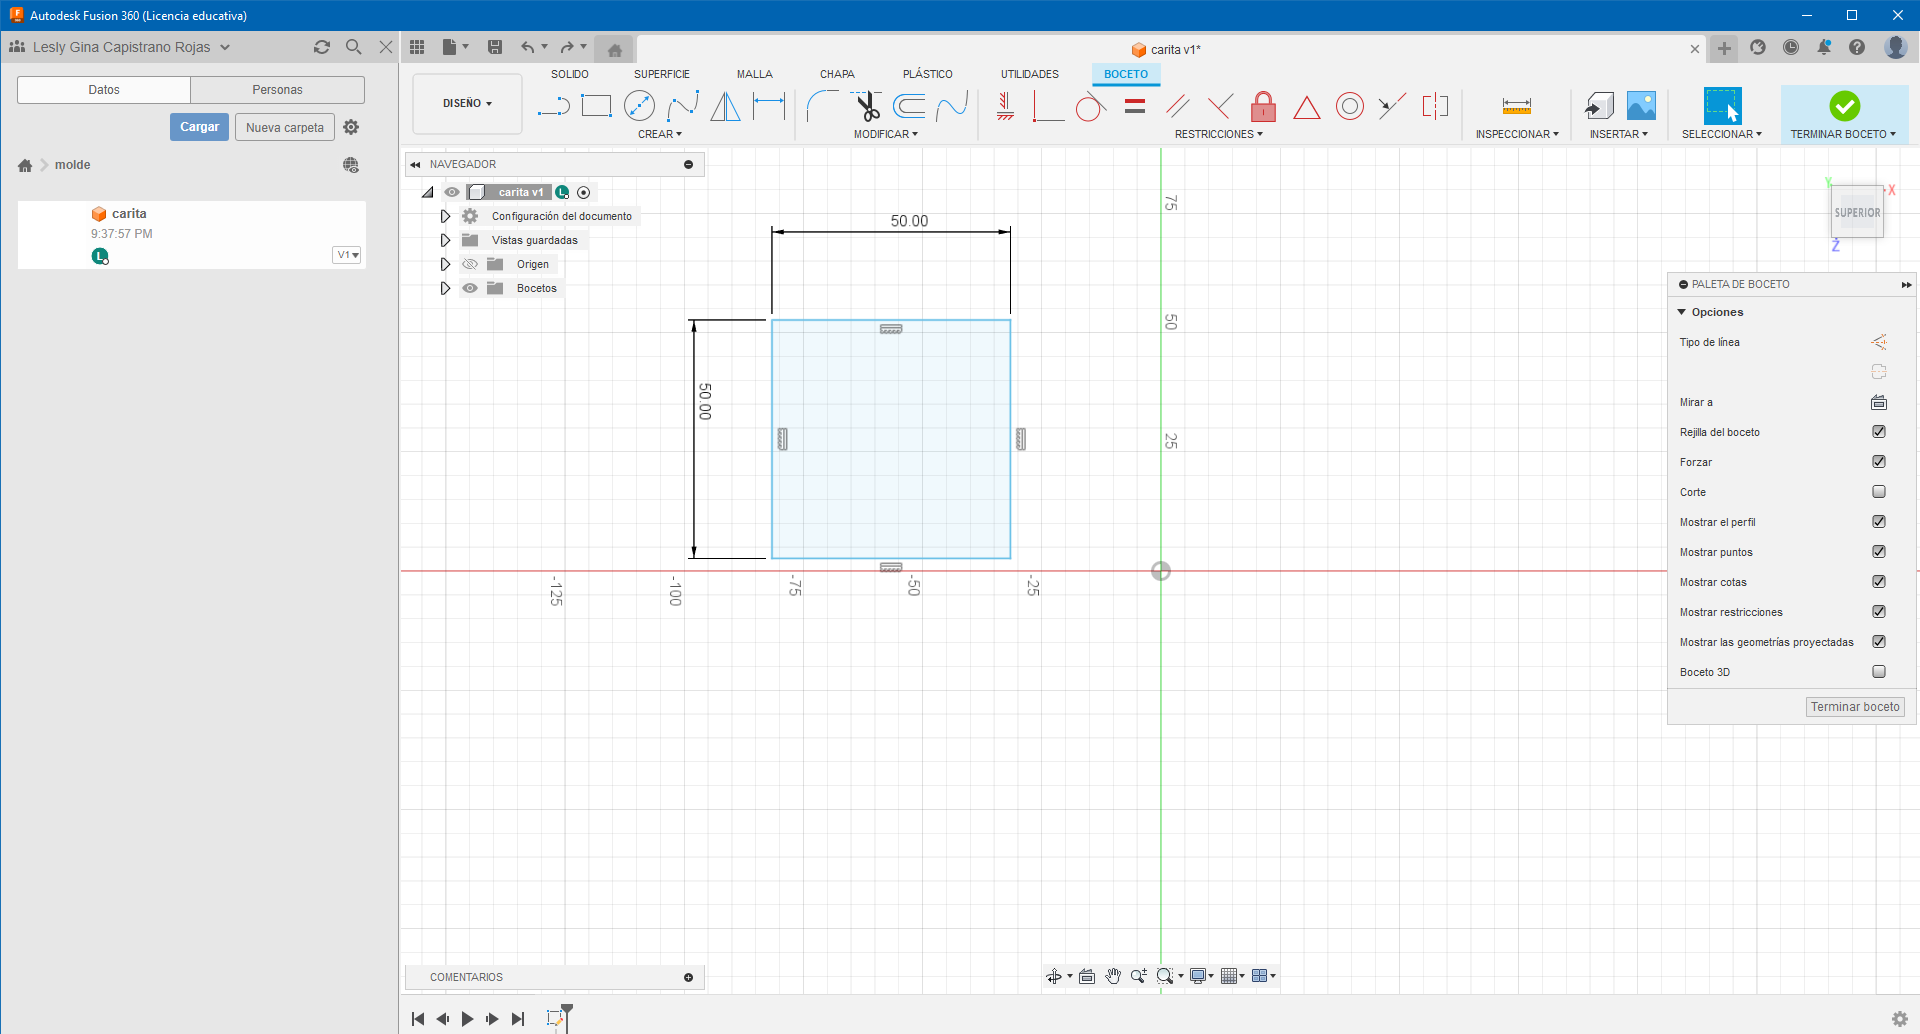The height and width of the screenshot is (1034, 1920).
Task: Click the Save icon
Action: click(495, 47)
